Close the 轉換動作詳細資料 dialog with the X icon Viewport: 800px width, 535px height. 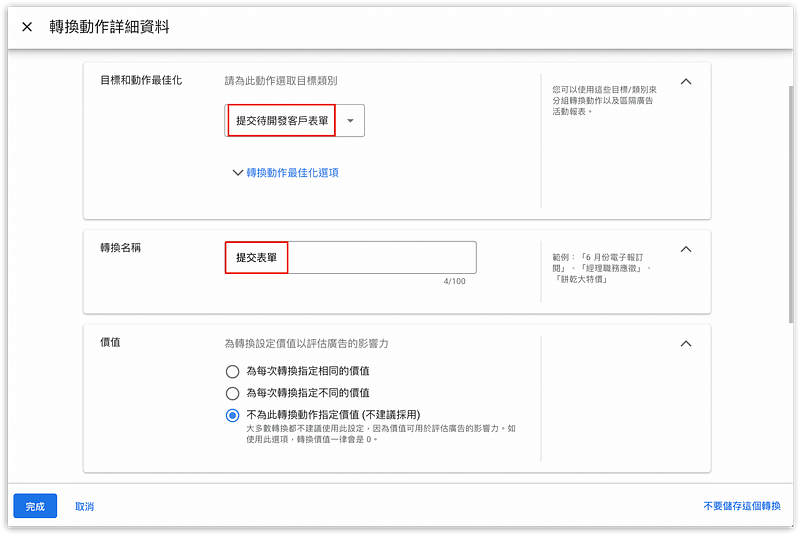tap(27, 27)
